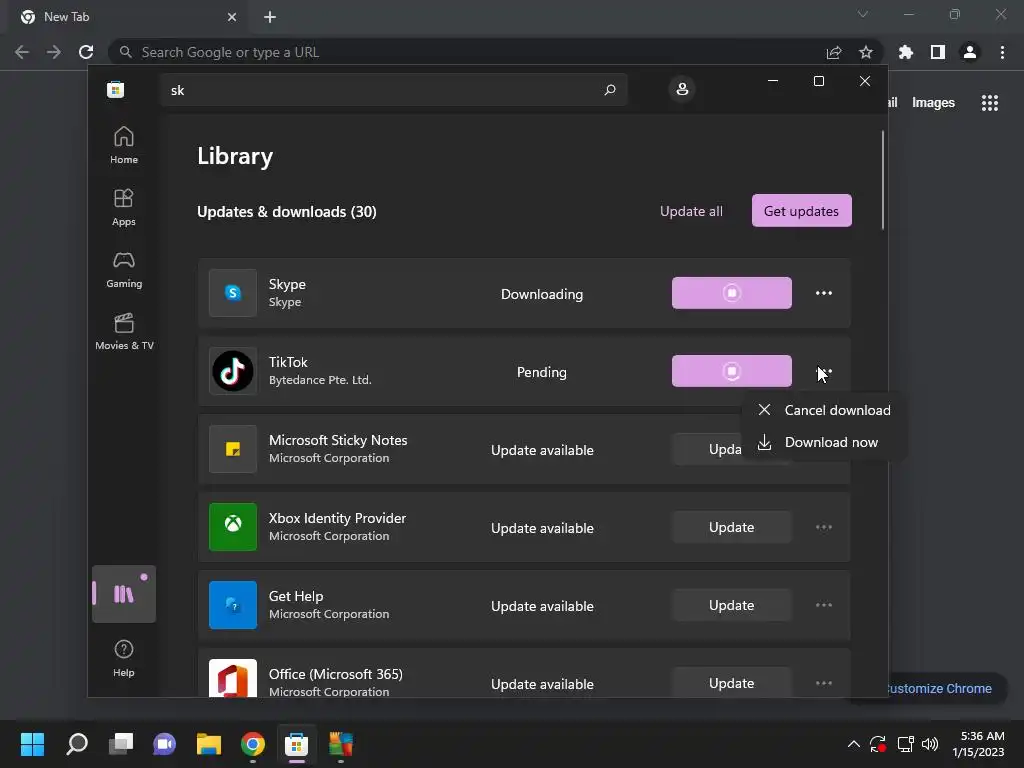The width and height of the screenshot is (1024, 768).
Task: Go forward in Chrome
Action: coord(54,52)
